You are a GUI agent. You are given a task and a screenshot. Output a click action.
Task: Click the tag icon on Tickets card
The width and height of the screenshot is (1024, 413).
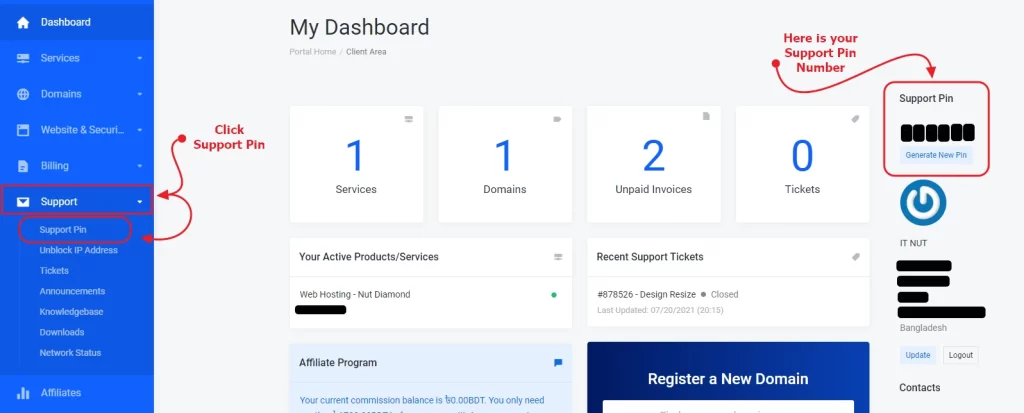(856, 119)
